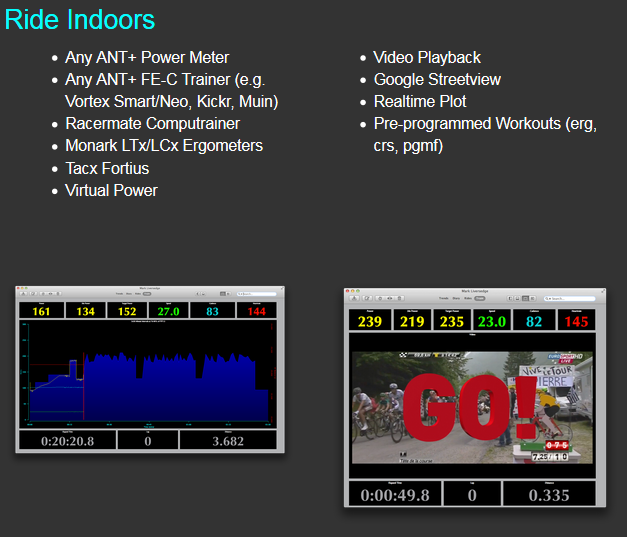
Task: Click the compose icon in video window toolbar
Action: point(369,298)
